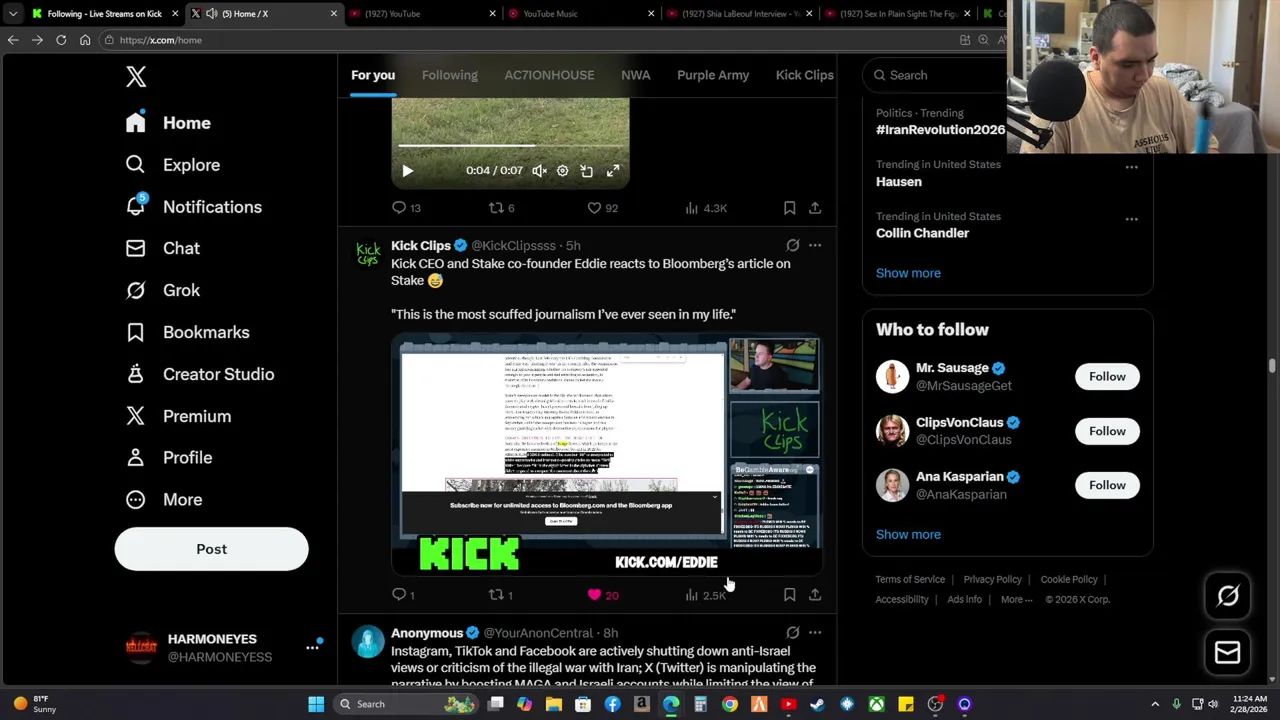
Task: Open Bookmarks in sidebar
Action: (188, 332)
